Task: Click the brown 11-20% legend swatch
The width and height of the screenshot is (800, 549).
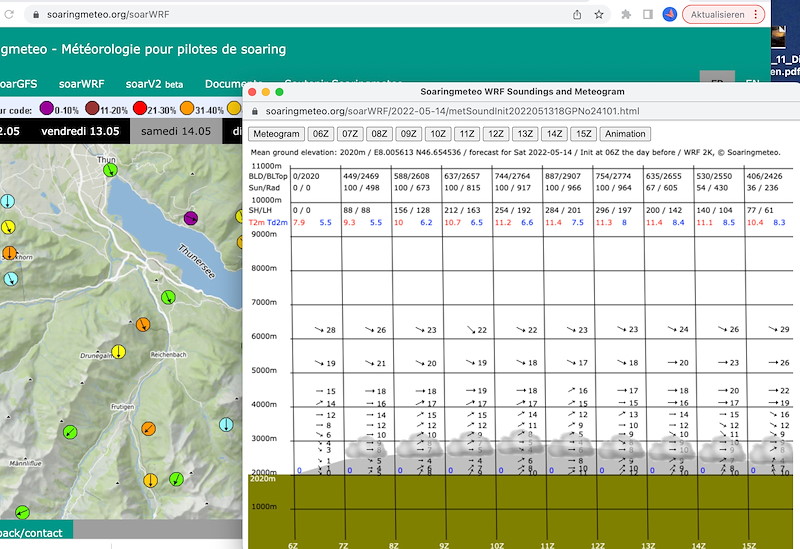Action: [x=92, y=108]
